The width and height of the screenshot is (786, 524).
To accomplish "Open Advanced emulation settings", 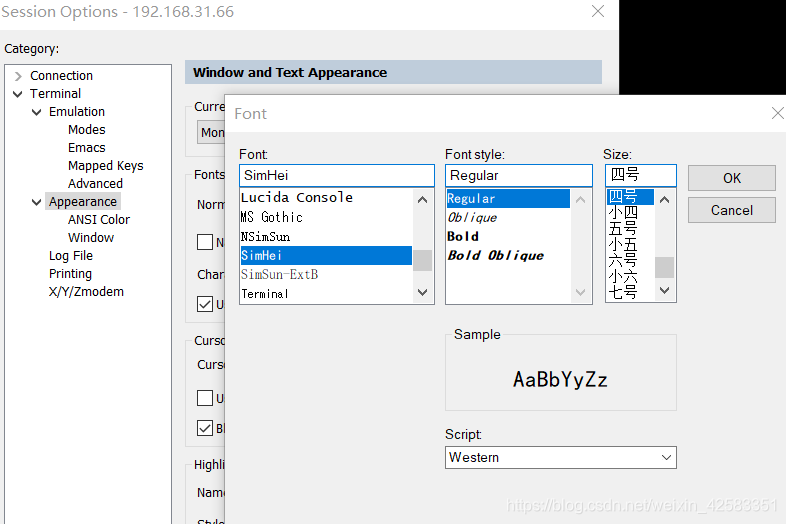I will pyautogui.click(x=95, y=184).
